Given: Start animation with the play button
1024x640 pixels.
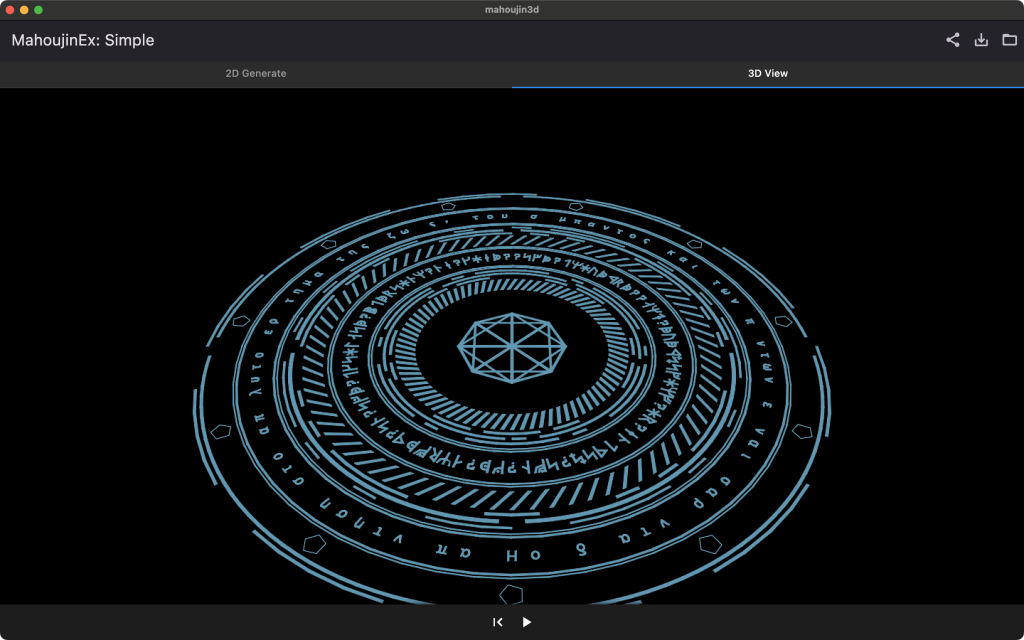Looking at the screenshot, I should pos(526,622).
